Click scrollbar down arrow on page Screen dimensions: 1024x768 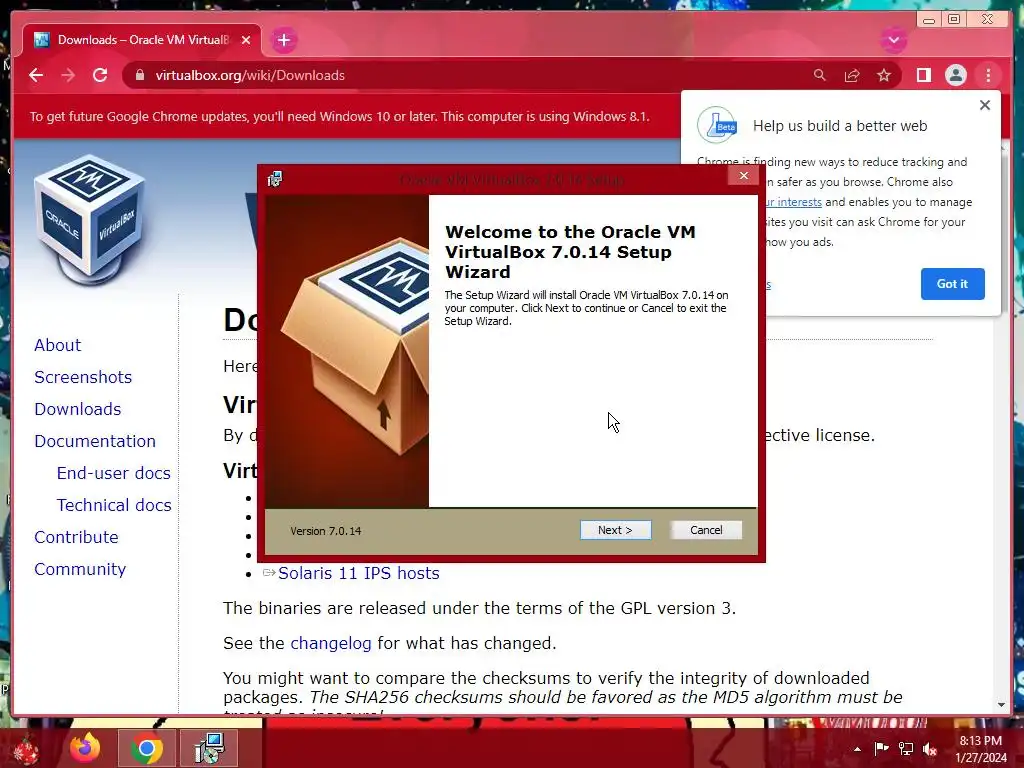click(x=1001, y=705)
